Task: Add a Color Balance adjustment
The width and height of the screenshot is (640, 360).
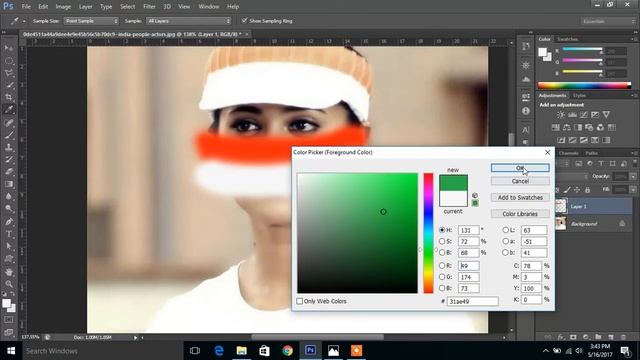Action: 567,127
